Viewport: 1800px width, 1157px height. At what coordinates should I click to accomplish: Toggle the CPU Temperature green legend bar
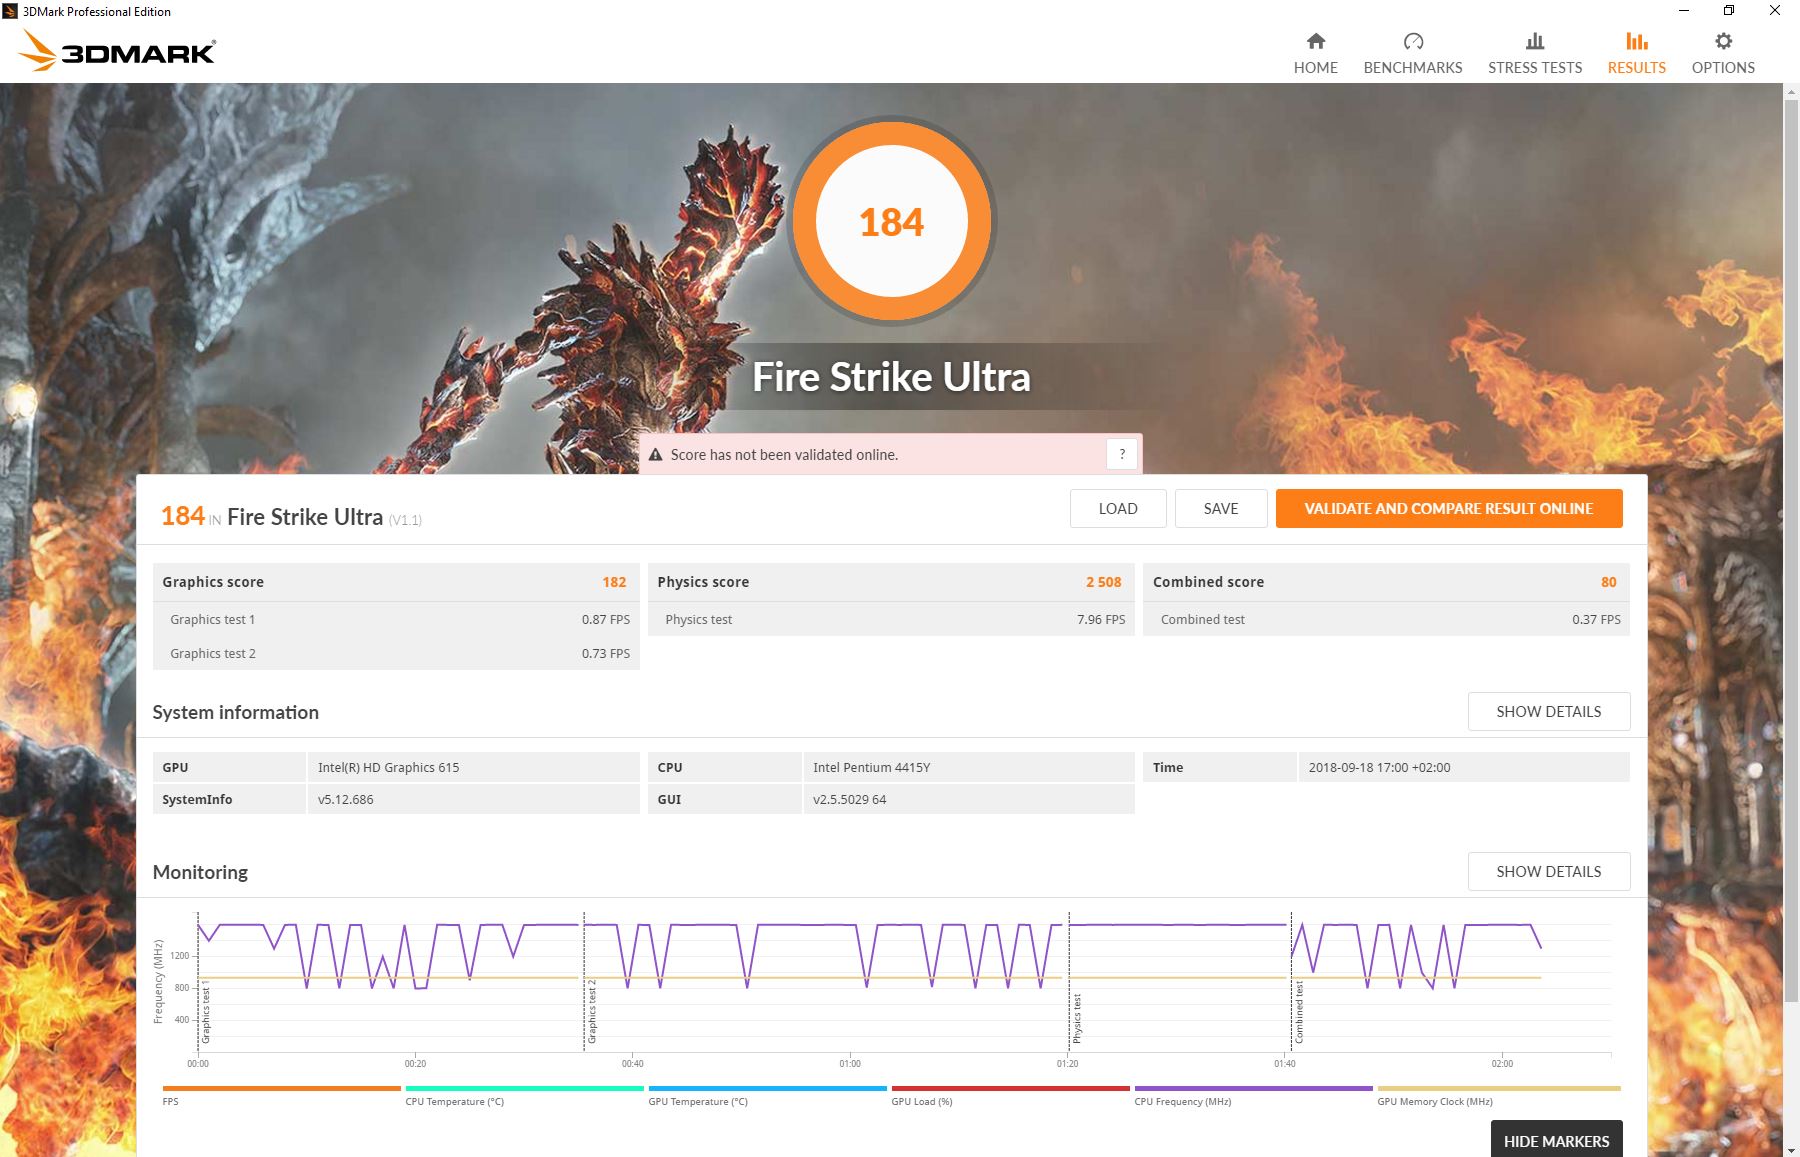pyautogui.click(x=524, y=1088)
